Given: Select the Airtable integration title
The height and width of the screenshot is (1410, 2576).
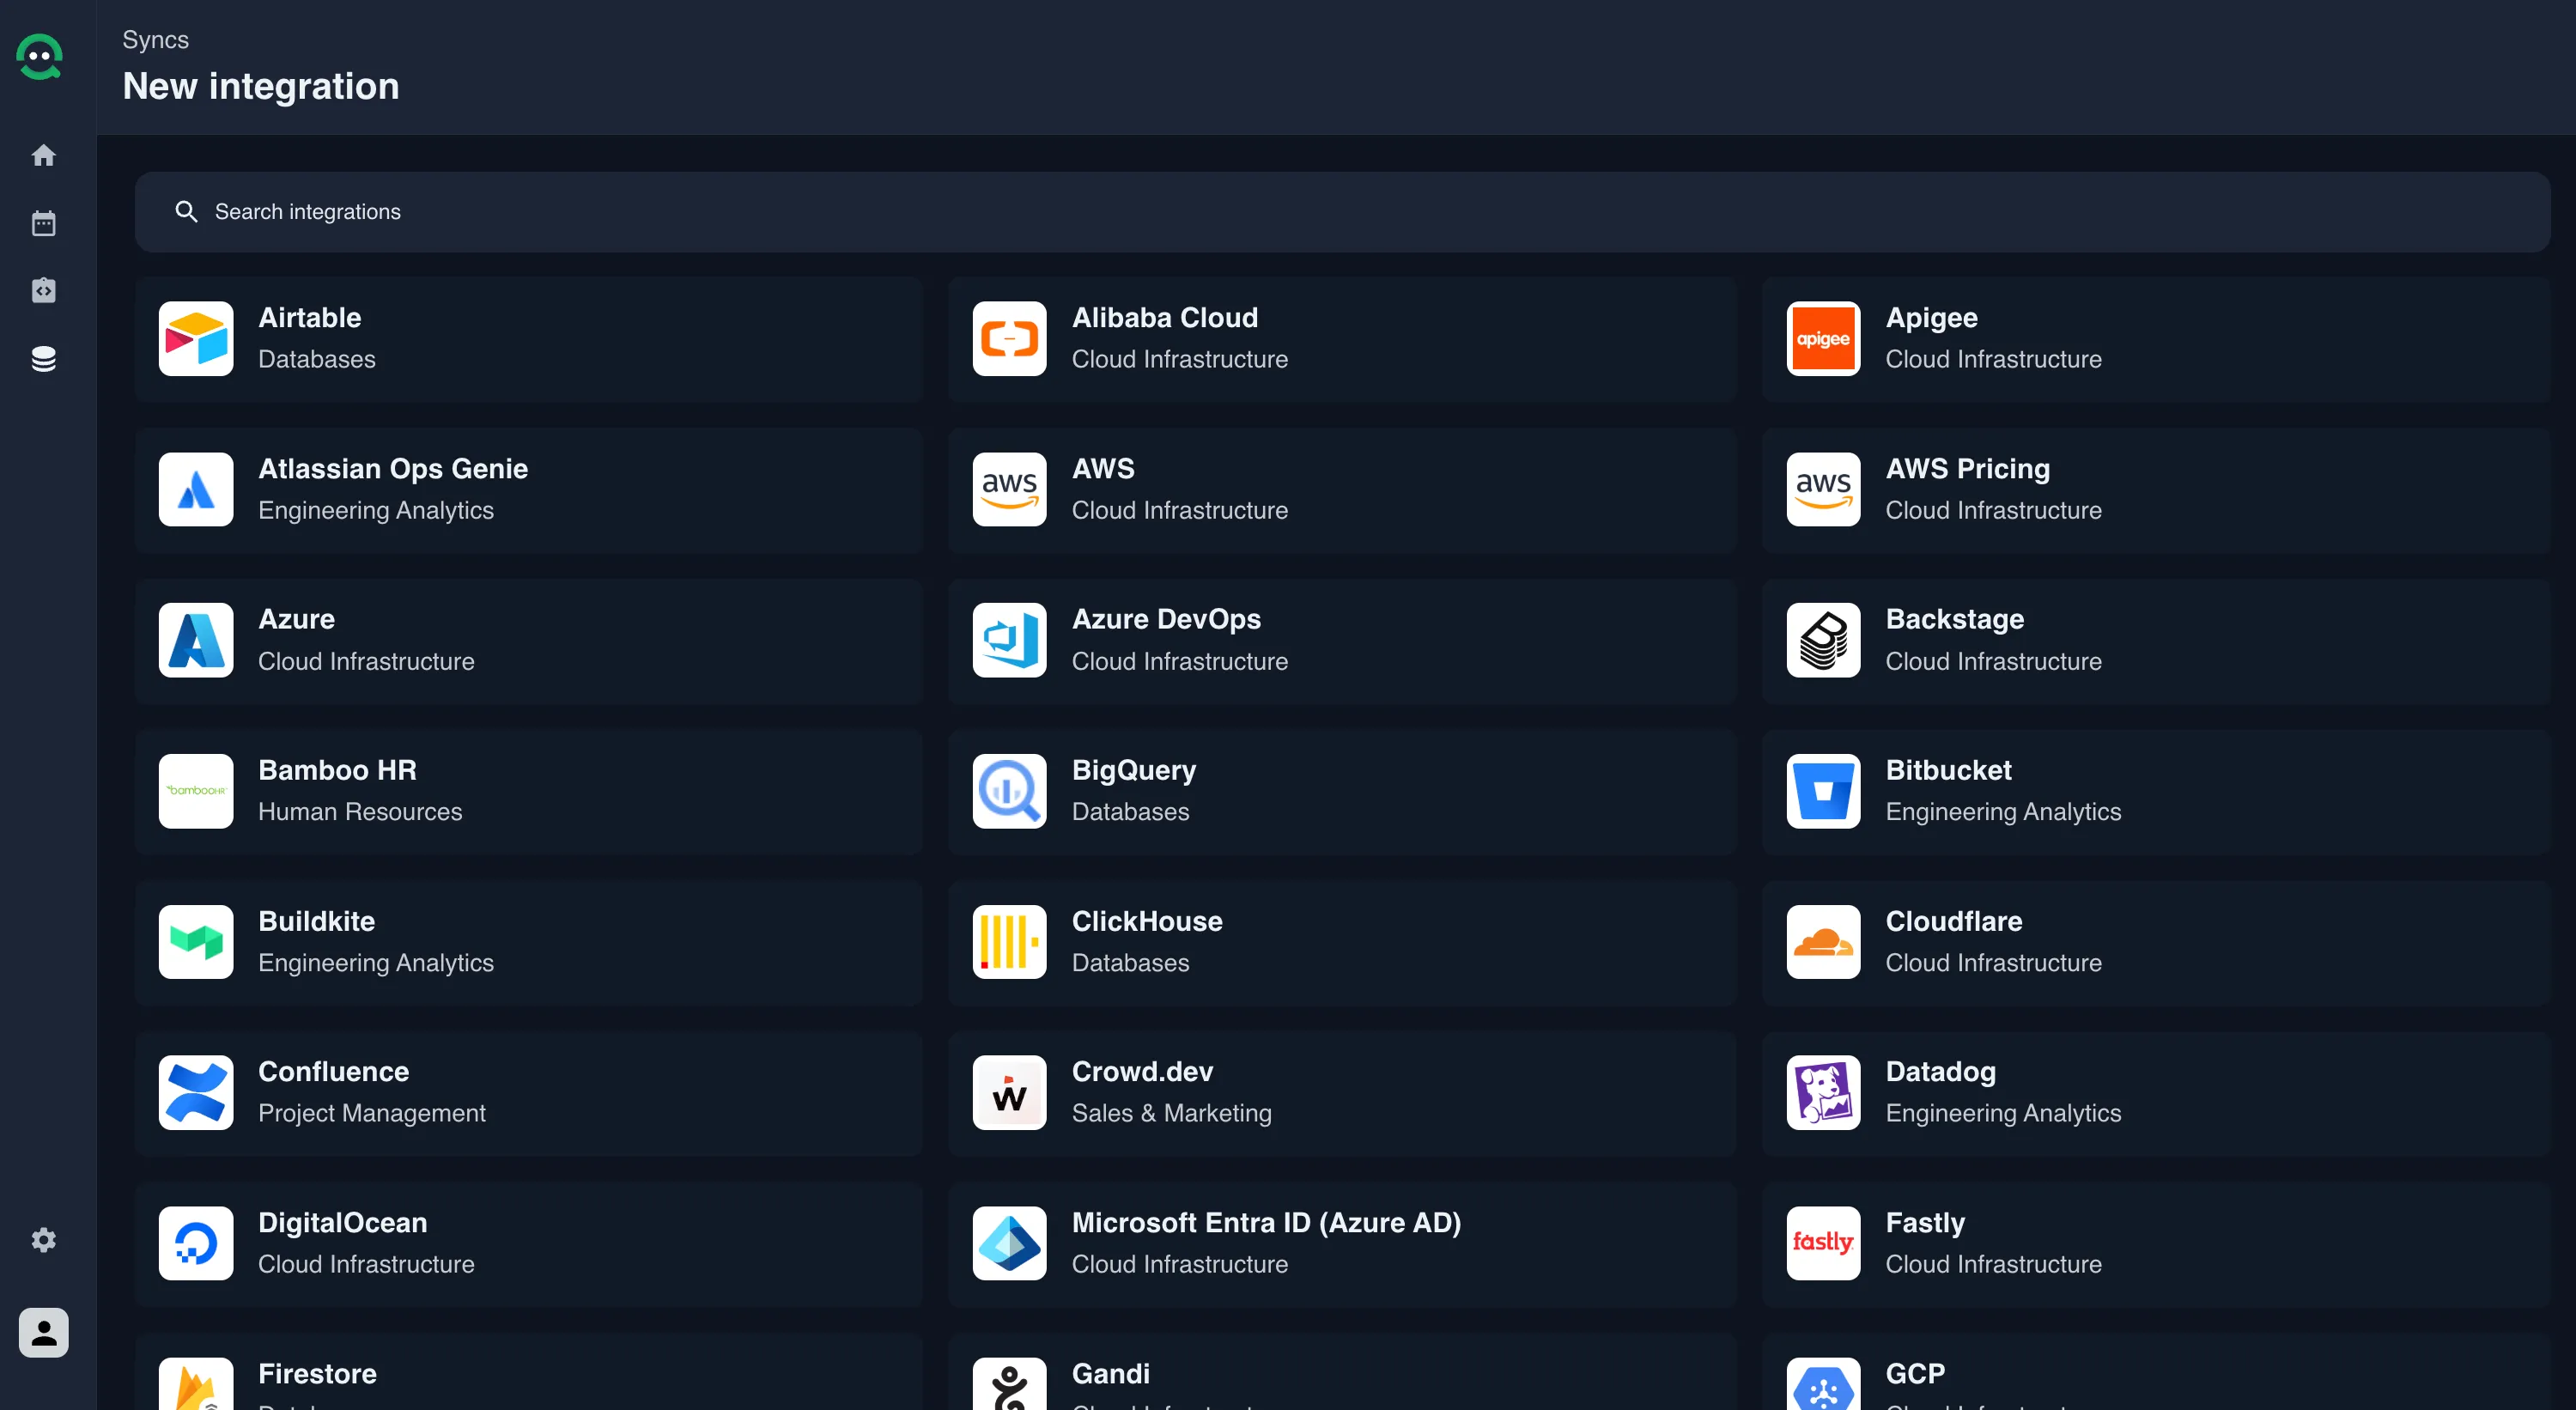Looking at the screenshot, I should coord(310,317).
